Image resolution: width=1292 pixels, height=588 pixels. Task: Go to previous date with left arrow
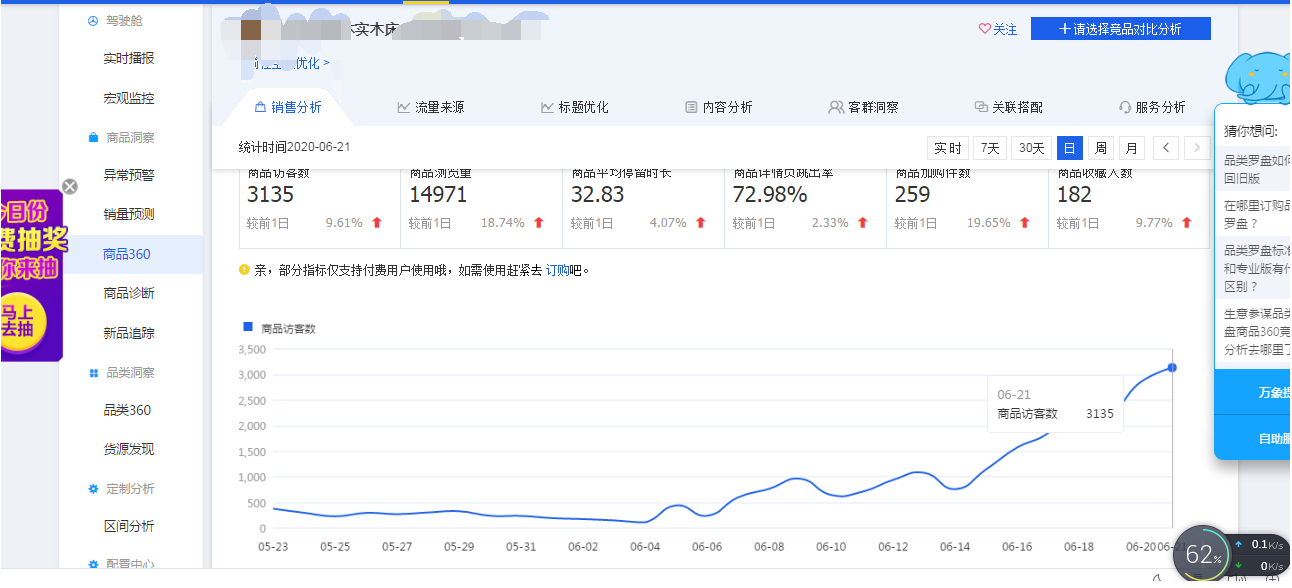click(1165, 148)
